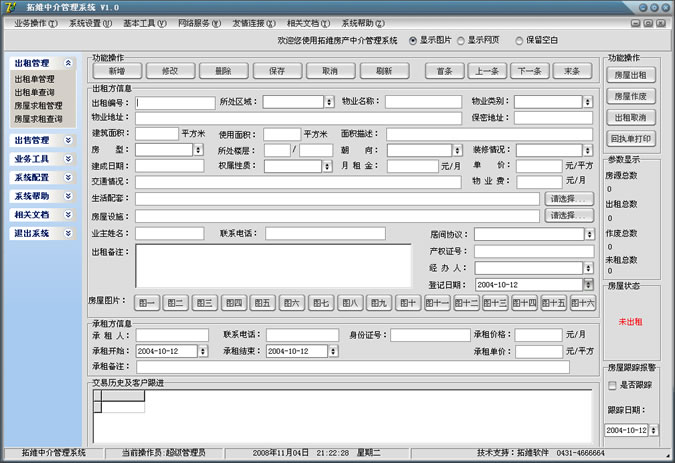Open the 业务操作 menu

(x=36, y=23)
